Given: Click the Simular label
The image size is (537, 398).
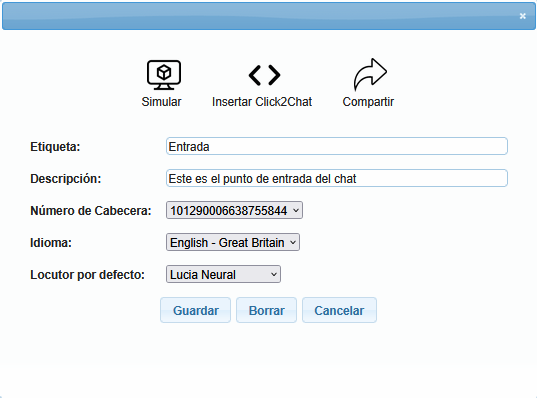Looking at the screenshot, I should click(161, 102).
